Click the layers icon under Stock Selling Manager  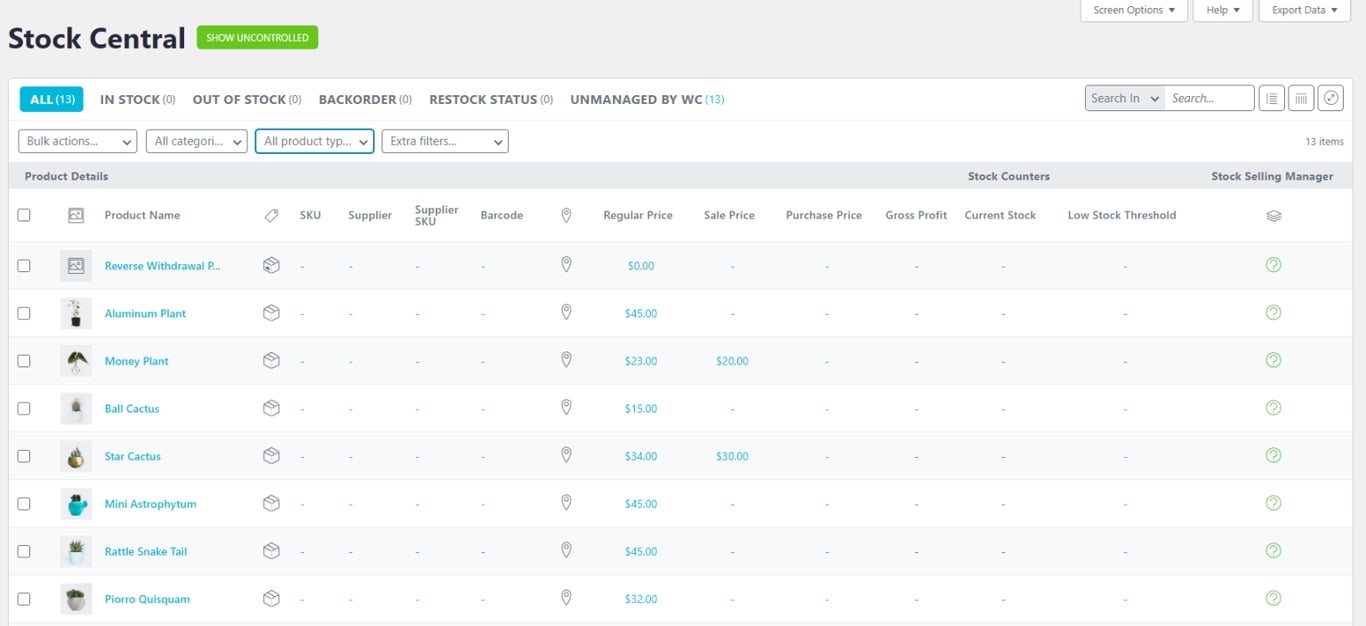point(1273,216)
